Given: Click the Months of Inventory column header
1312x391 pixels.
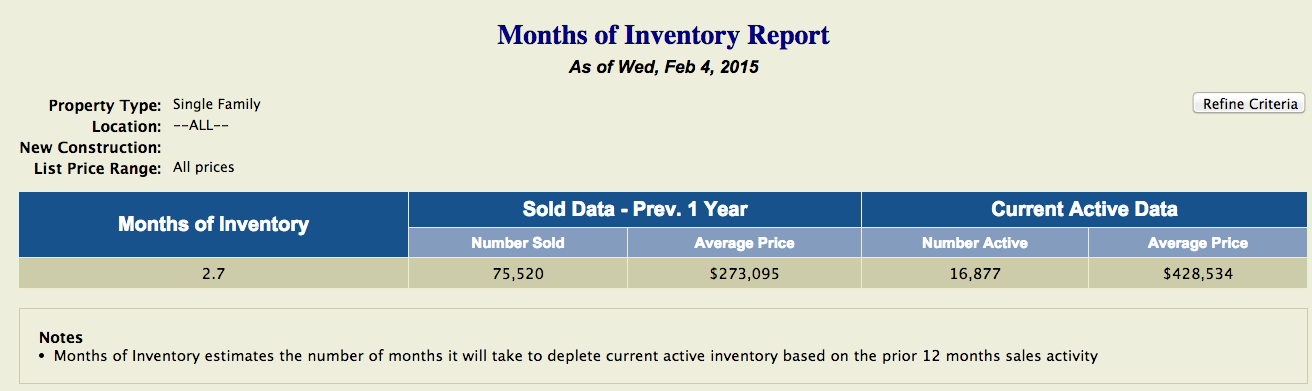Looking at the screenshot, I should pos(213,225).
